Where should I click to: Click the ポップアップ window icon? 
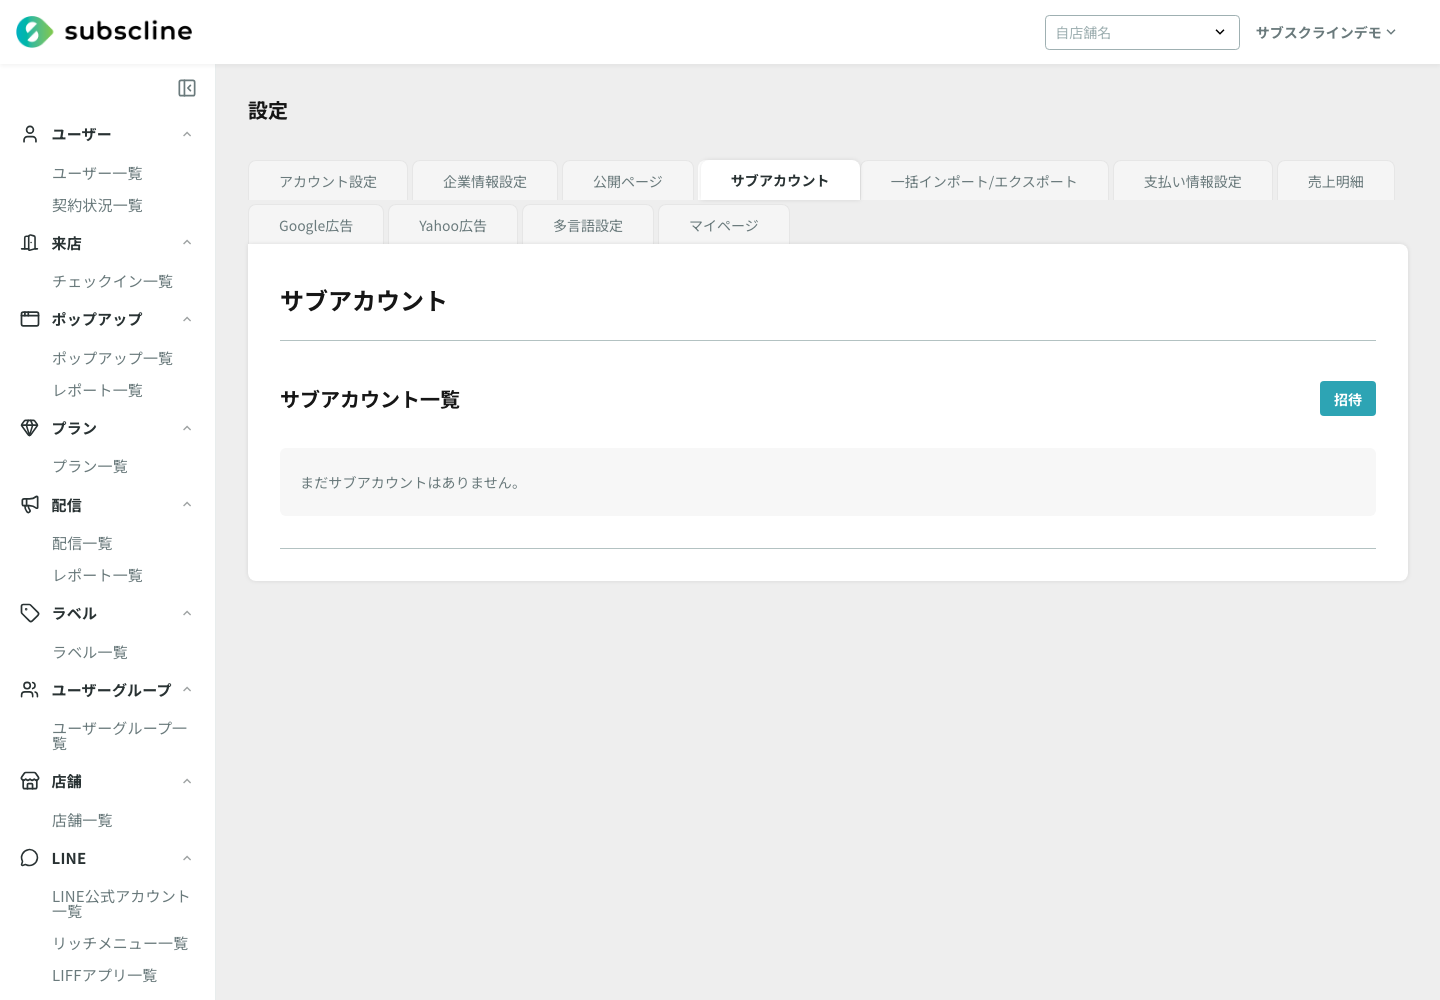click(x=30, y=319)
